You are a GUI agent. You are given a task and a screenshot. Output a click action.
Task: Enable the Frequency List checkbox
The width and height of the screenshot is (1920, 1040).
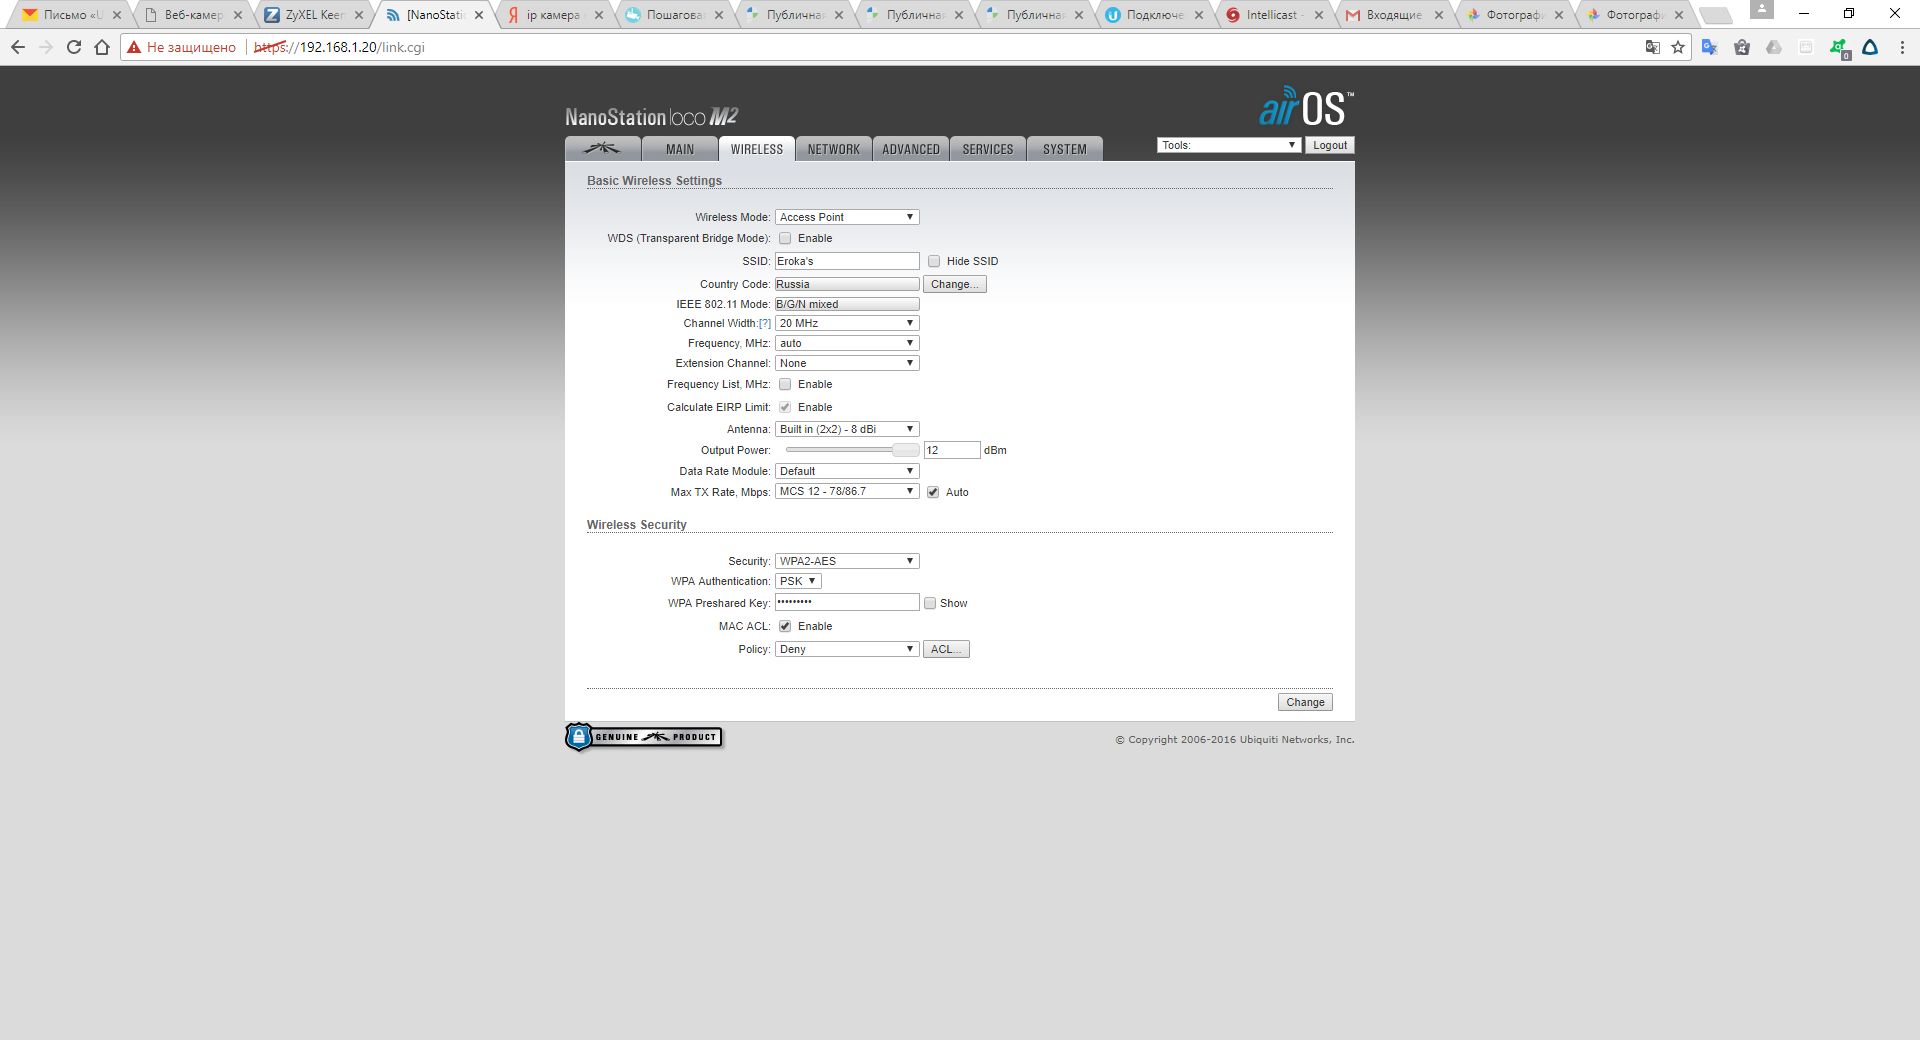785,384
